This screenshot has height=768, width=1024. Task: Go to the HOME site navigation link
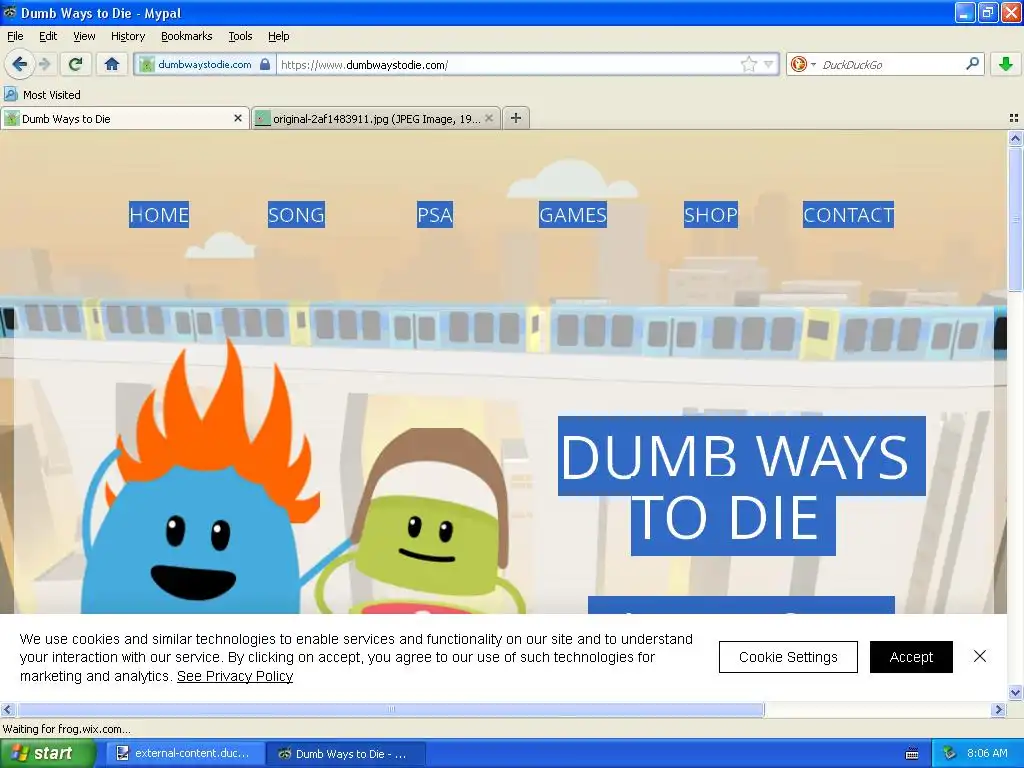tap(159, 215)
